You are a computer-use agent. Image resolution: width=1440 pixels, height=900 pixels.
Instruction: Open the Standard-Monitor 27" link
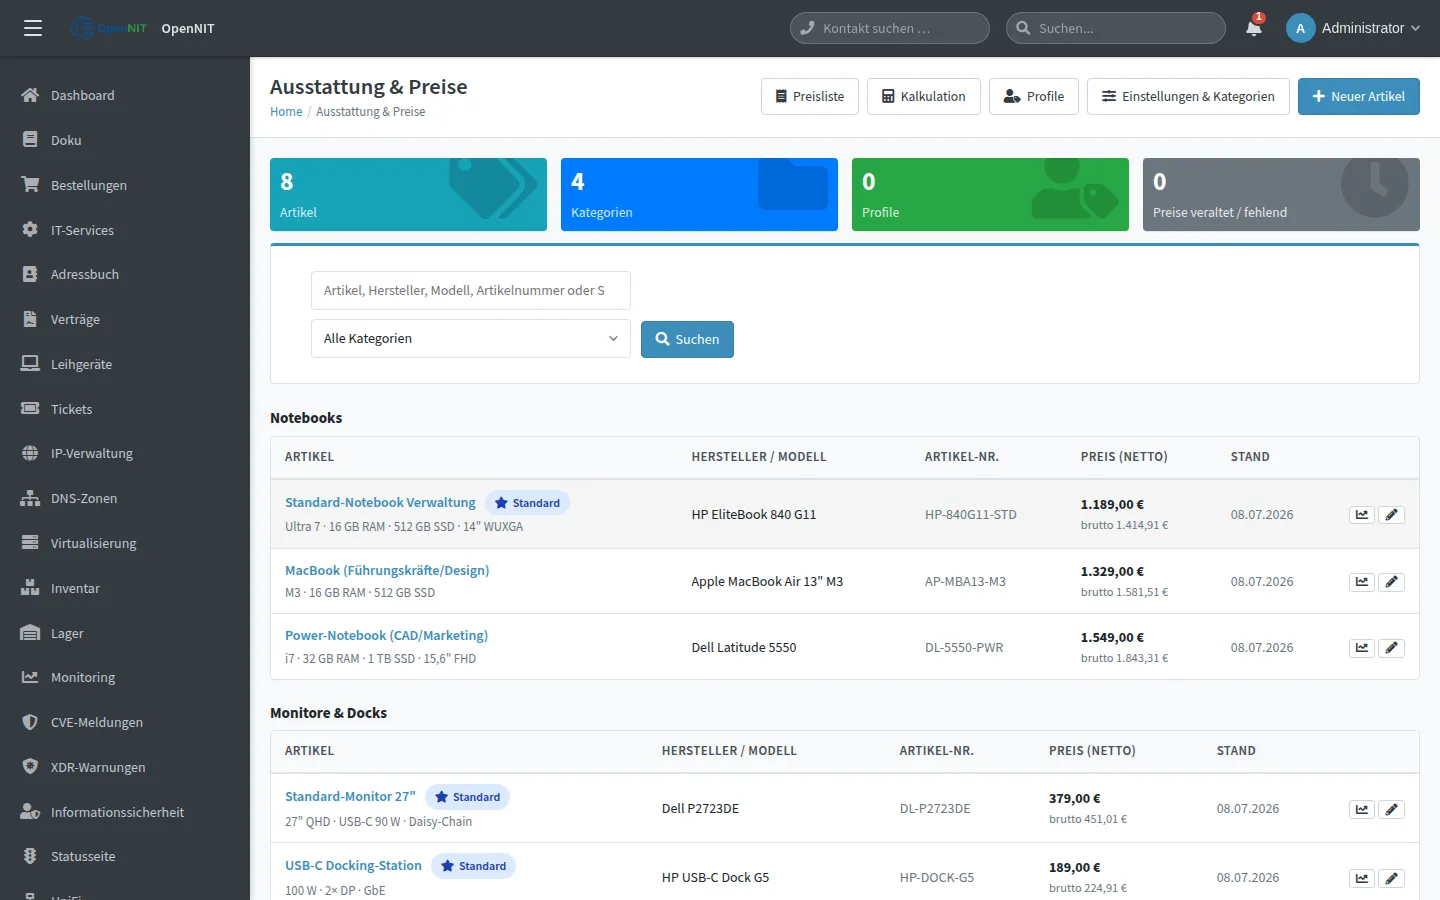350,796
